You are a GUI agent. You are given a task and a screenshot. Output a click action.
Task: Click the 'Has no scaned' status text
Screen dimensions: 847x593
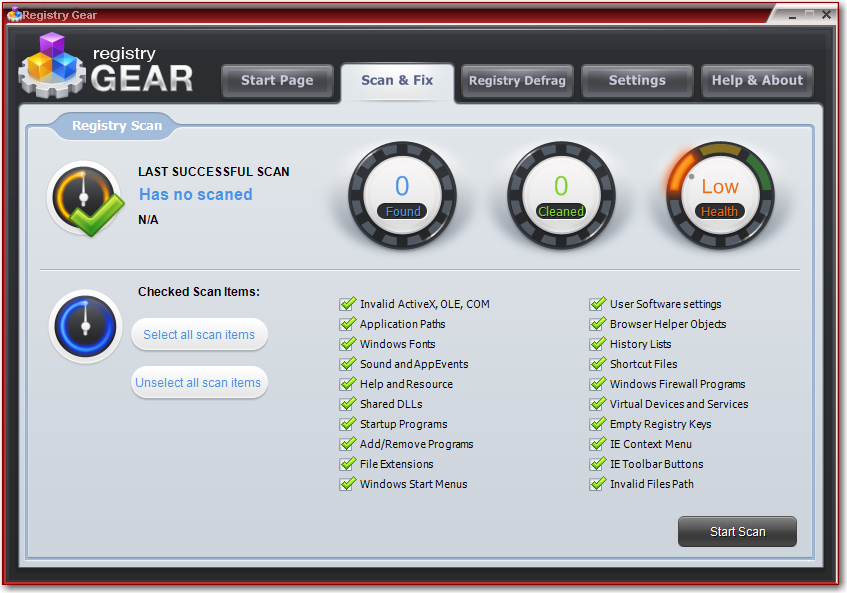point(196,194)
